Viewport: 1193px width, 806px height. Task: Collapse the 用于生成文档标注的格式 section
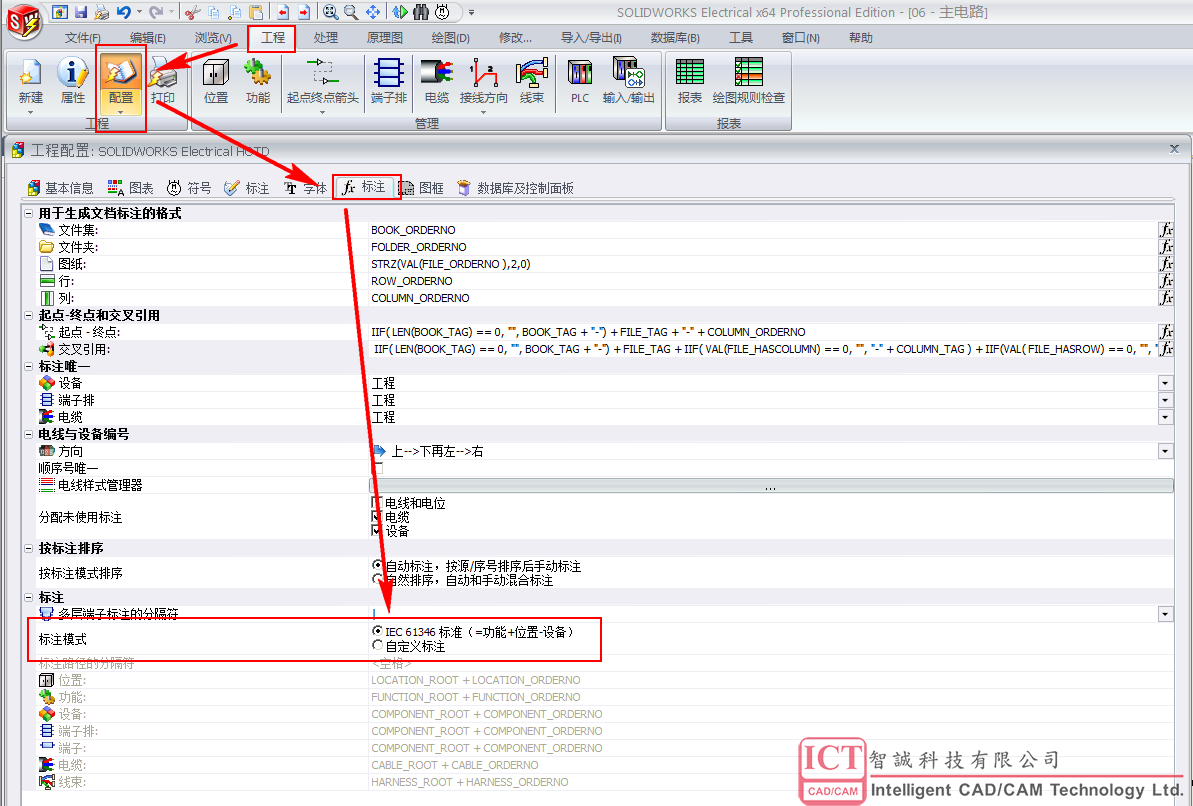[x=29, y=214]
